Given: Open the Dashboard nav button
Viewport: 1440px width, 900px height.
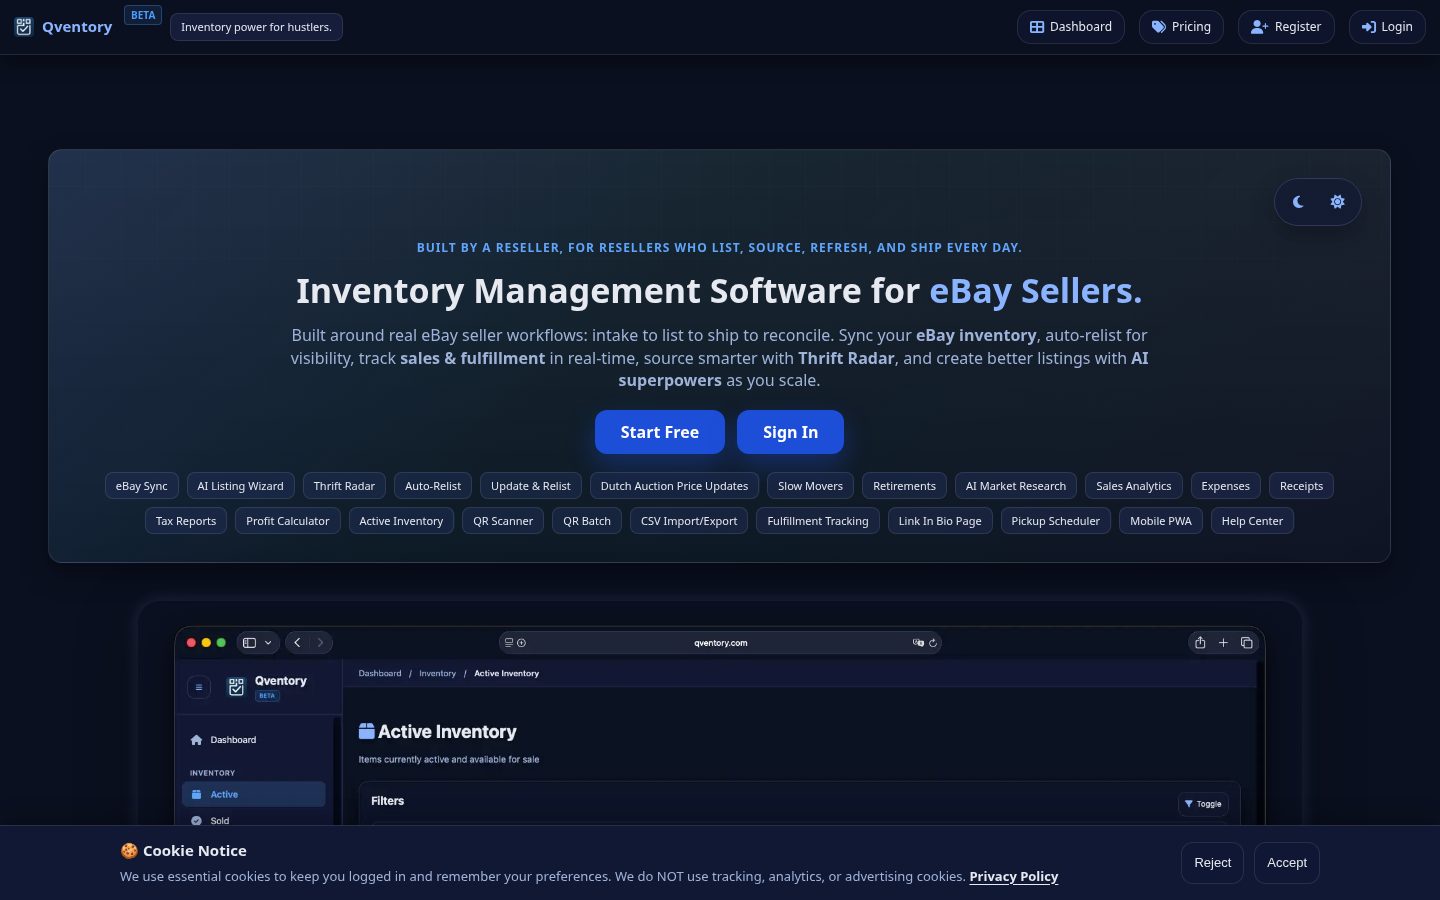Looking at the screenshot, I should click(x=1071, y=27).
